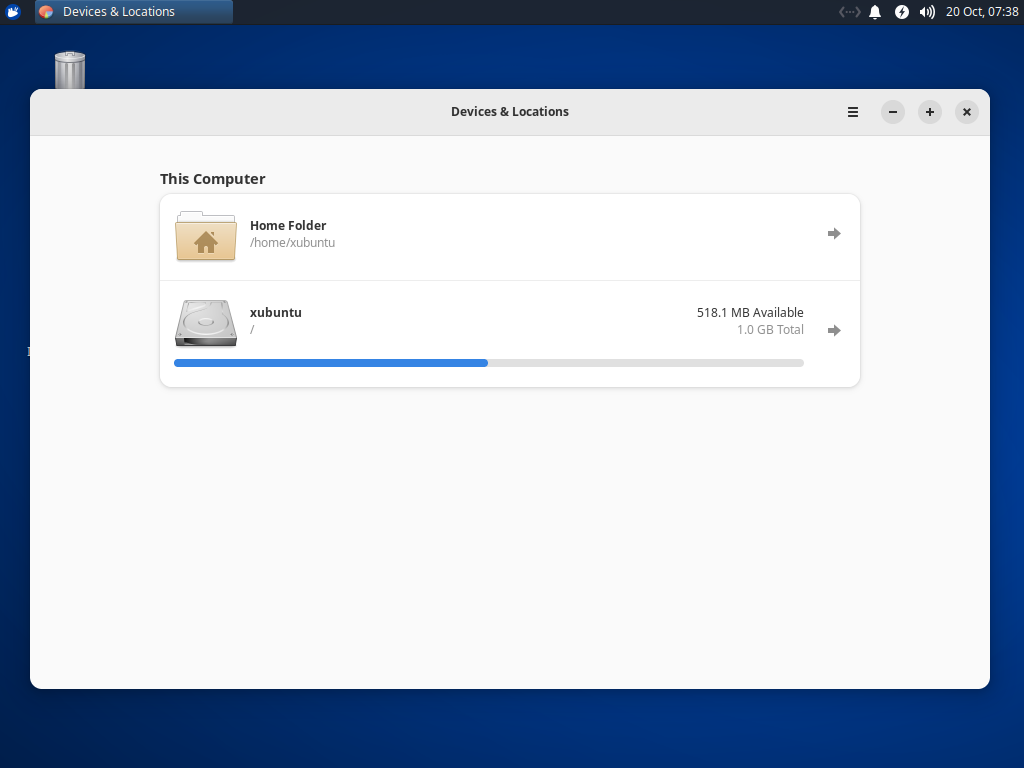The width and height of the screenshot is (1024, 768).
Task: Scan the Home Folder via its arrow icon
Action: pyautogui.click(x=834, y=233)
